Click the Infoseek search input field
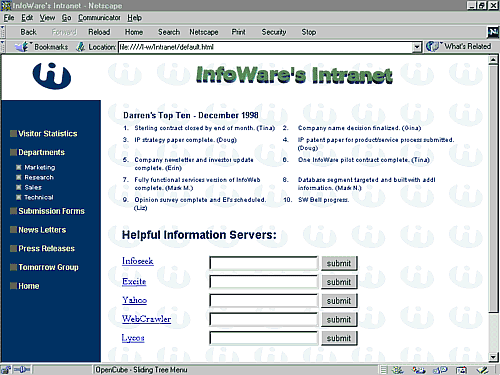The width and height of the screenshot is (500, 375). (264, 263)
